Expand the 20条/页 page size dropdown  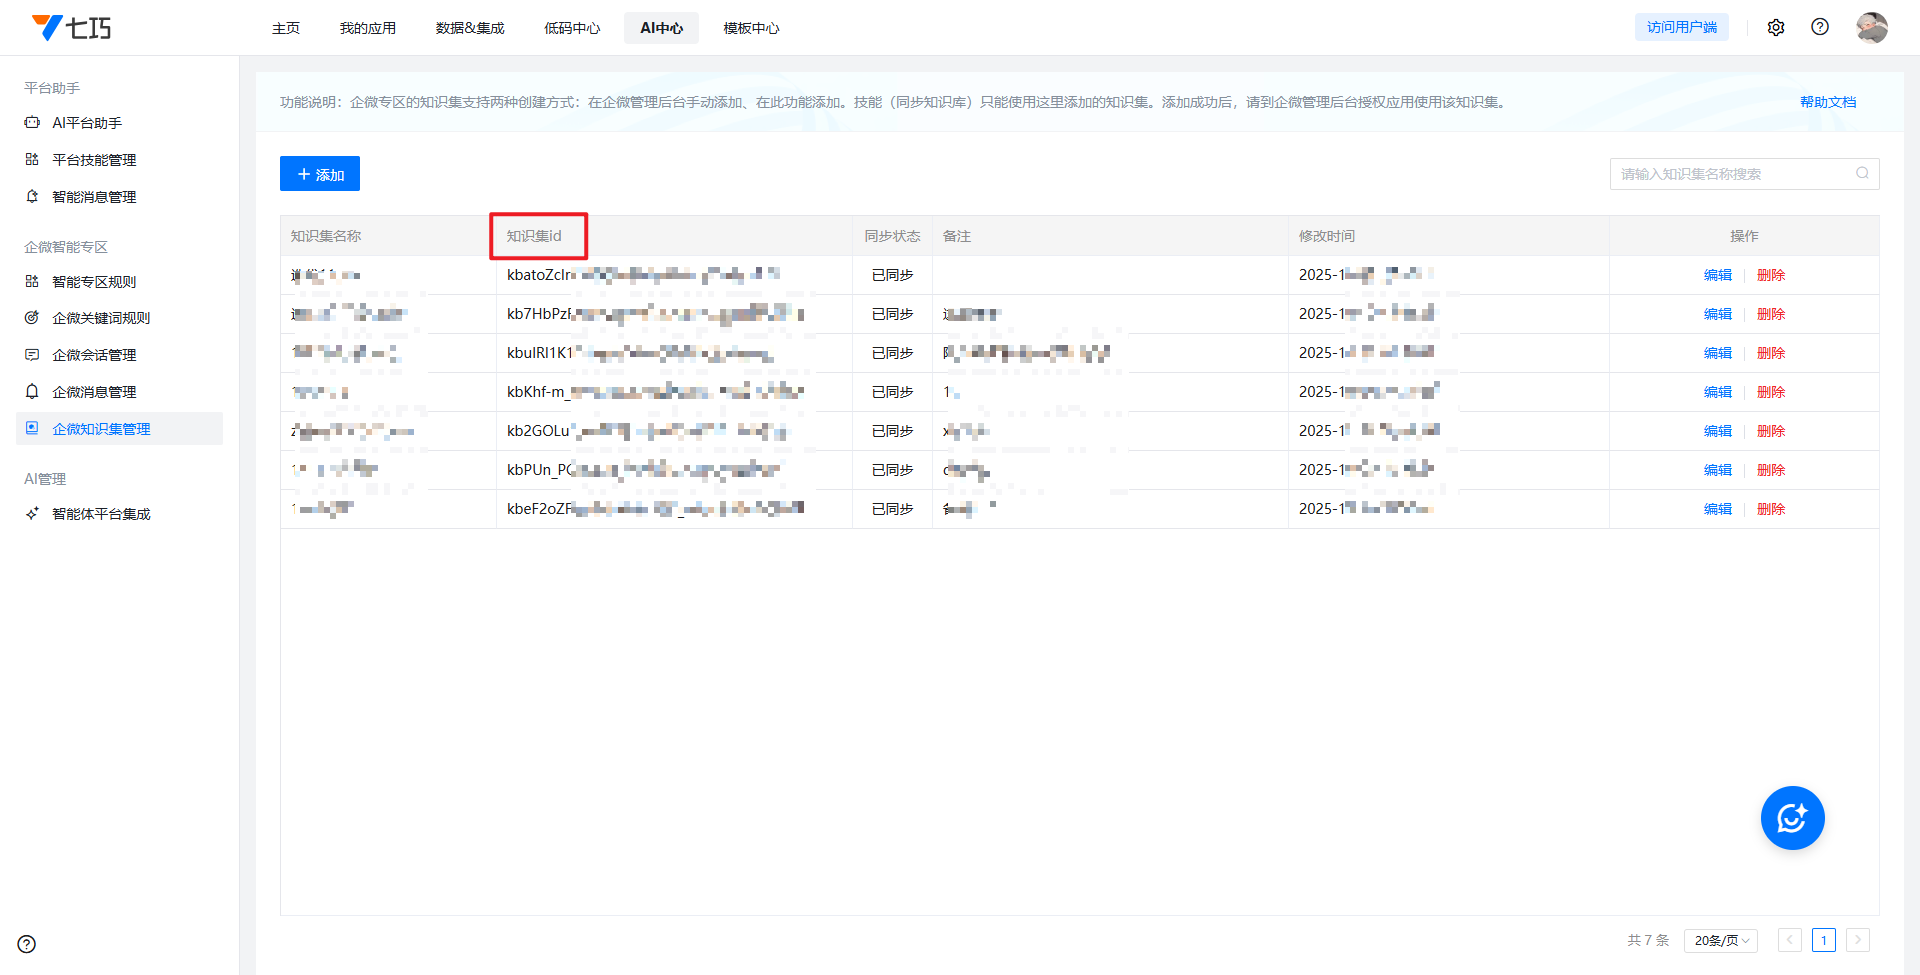[x=1721, y=940]
